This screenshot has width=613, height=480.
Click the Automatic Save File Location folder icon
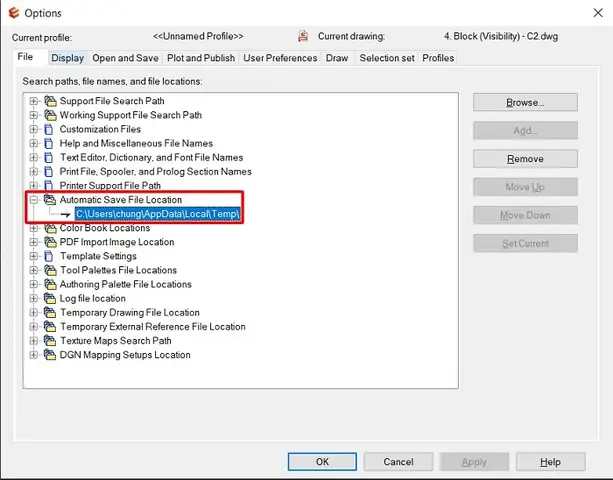coord(50,199)
